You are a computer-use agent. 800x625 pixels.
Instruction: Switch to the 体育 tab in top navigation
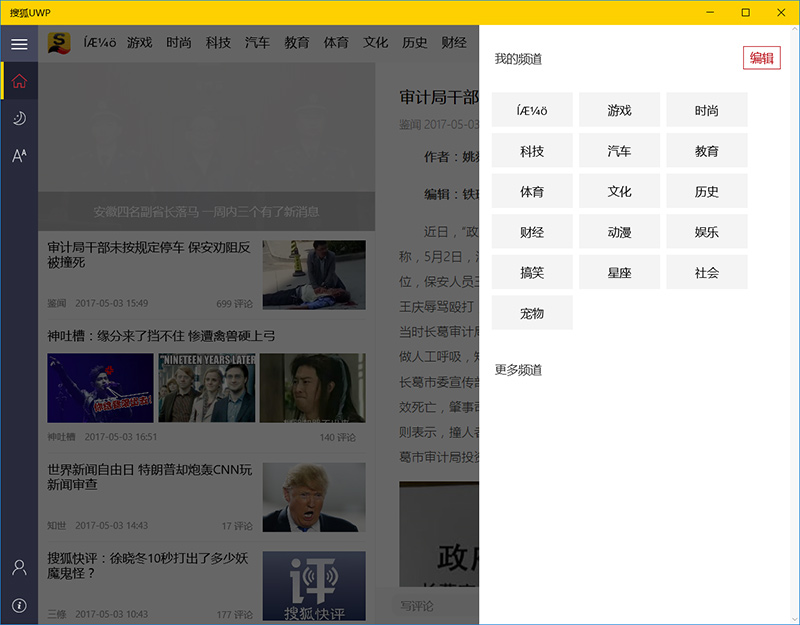tap(336, 42)
